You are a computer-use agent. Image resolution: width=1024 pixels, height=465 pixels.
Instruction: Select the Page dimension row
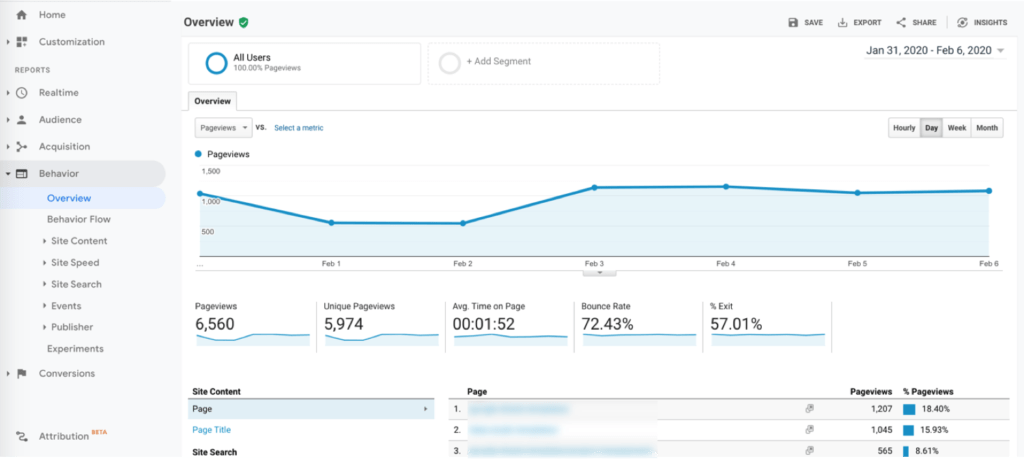[x=311, y=409]
